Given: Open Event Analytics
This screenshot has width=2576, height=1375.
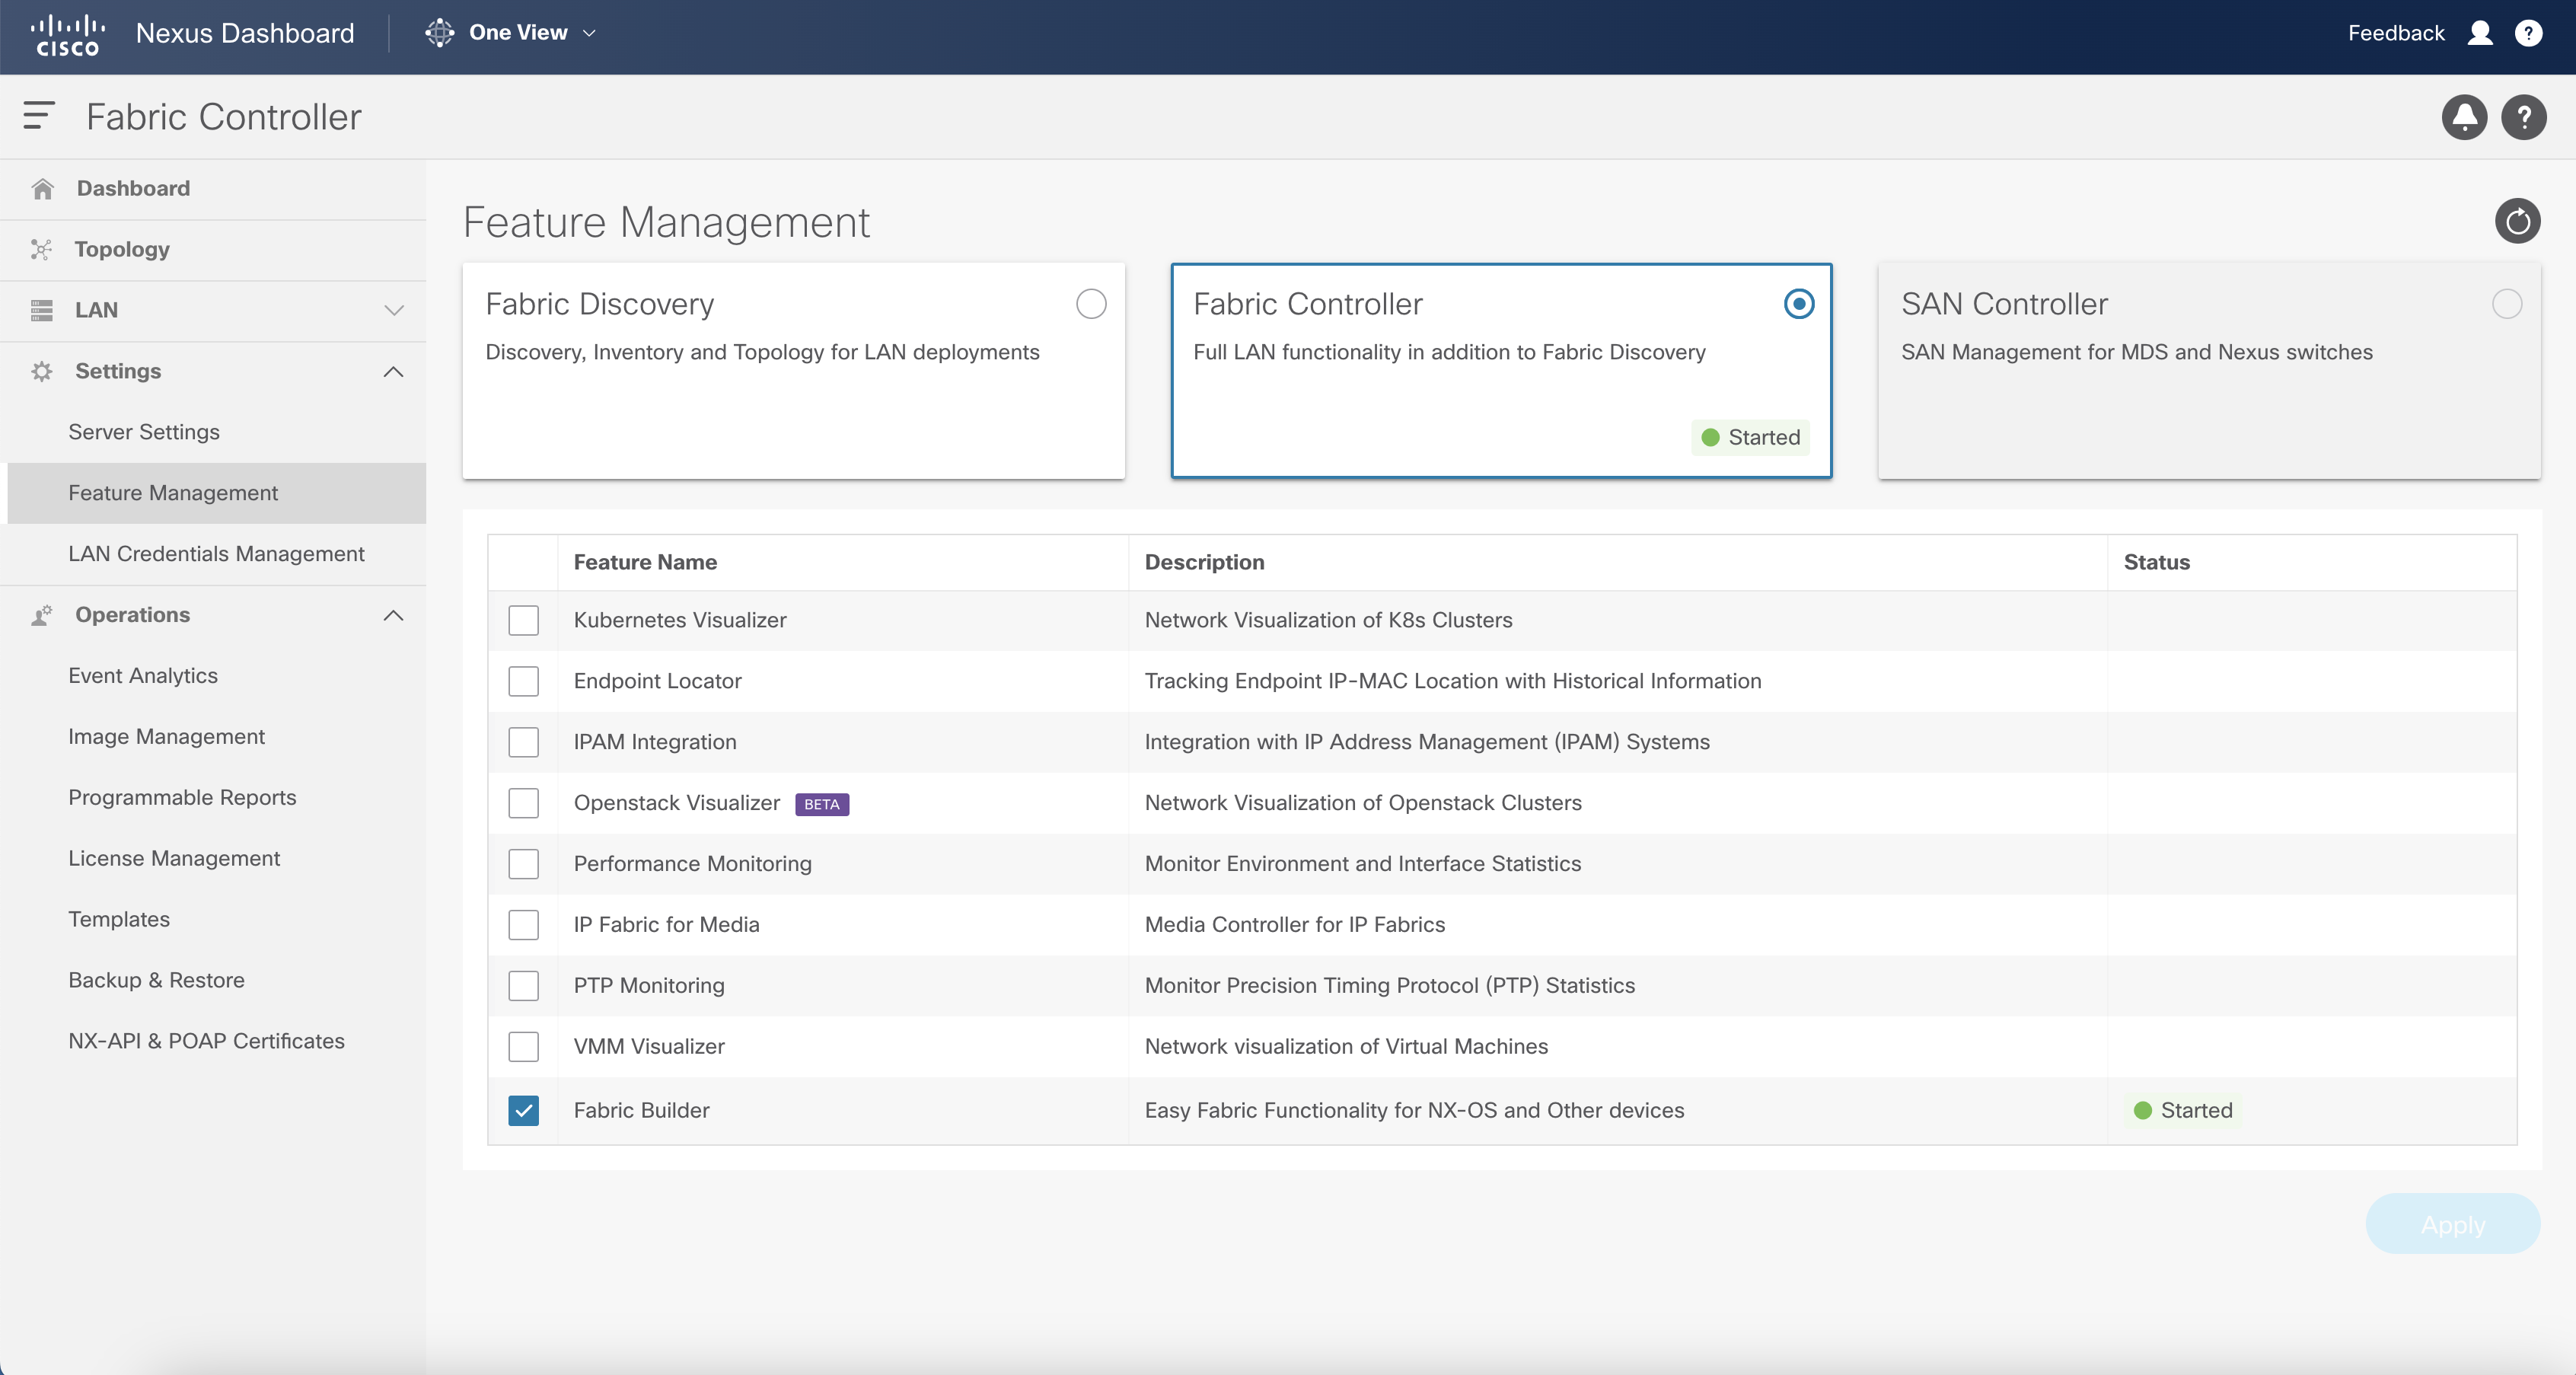Looking at the screenshot, I should tap(143, 676).
